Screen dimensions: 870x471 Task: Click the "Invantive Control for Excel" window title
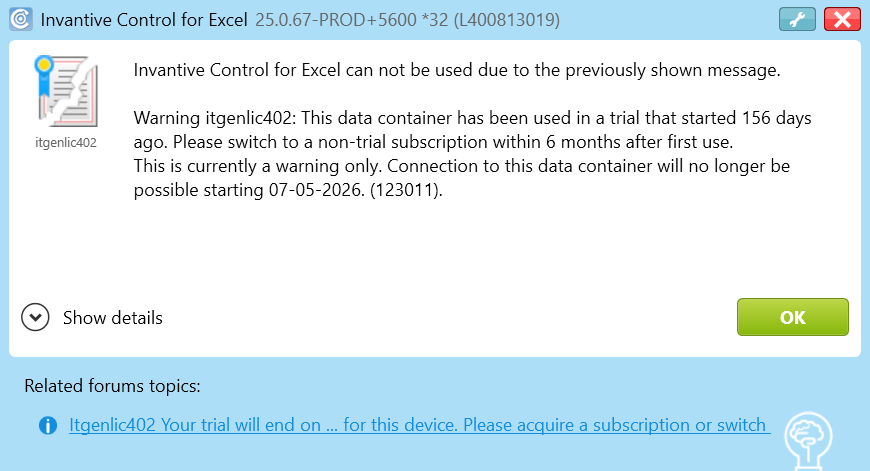point(144,19)
